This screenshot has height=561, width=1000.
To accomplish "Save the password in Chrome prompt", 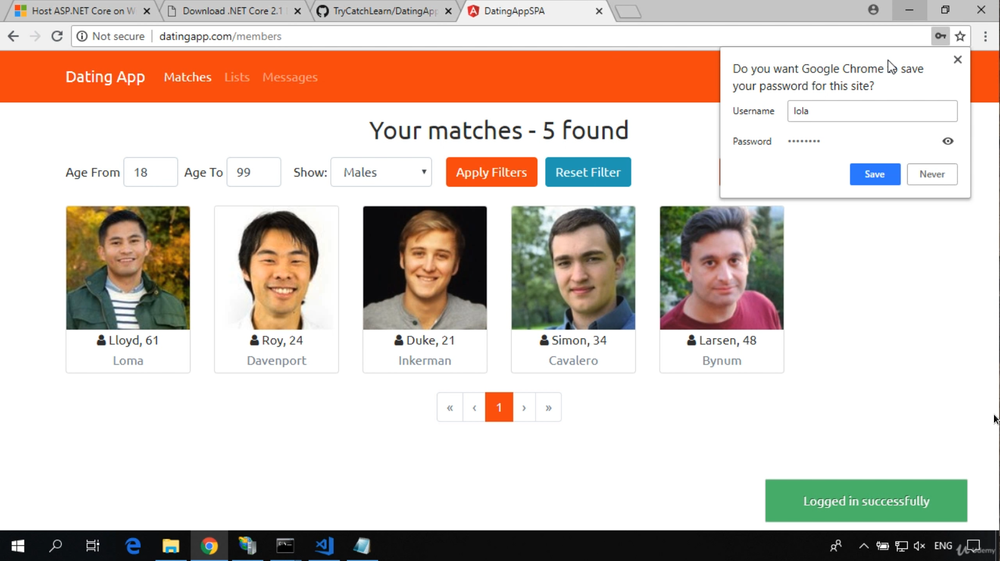I will pos(874,174).
